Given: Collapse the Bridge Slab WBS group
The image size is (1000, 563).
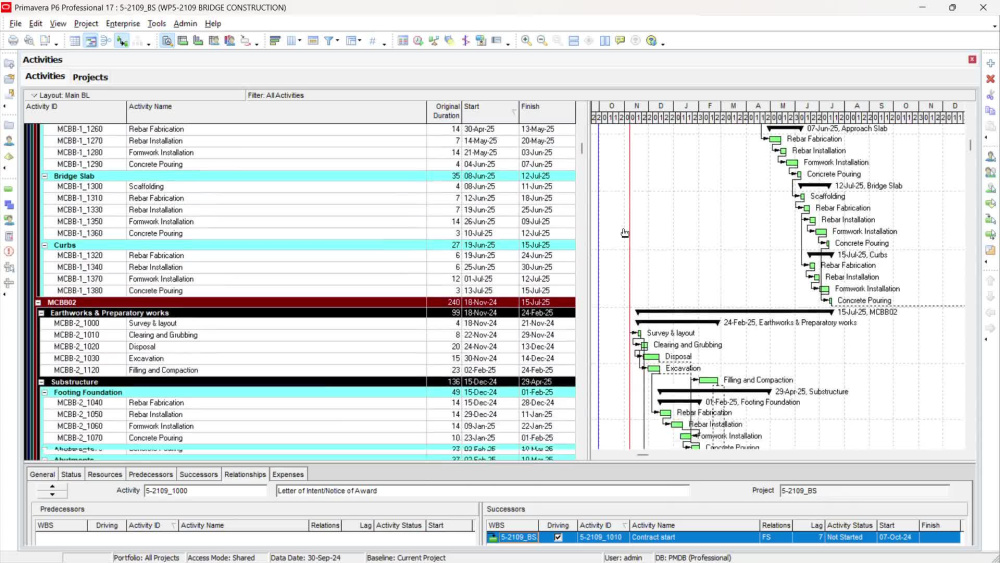Looking at the screenshot, I should (45, 176).
